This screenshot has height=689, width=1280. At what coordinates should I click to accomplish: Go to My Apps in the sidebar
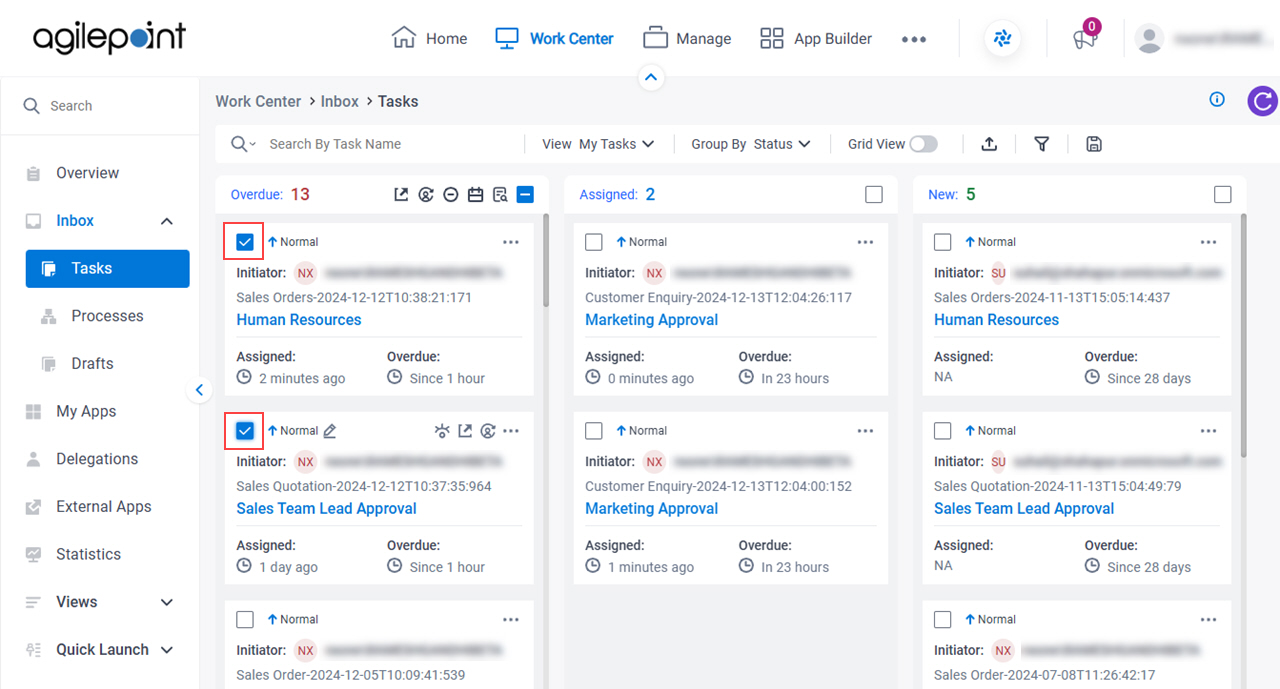point(86,412)
